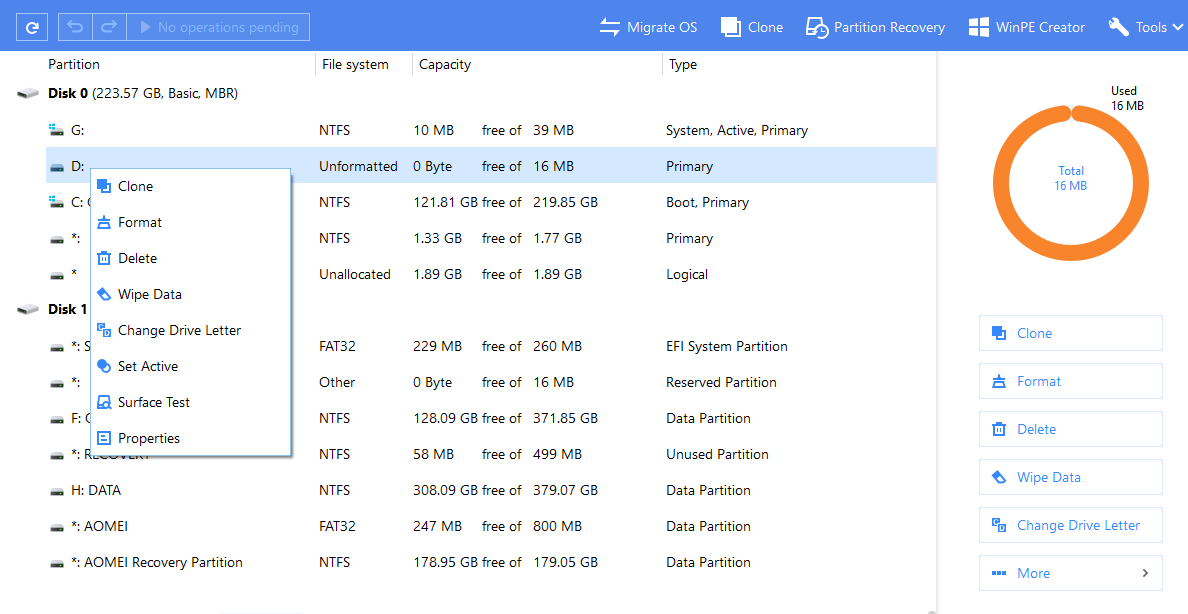Open Partition Recovery from the toolbar
This screenshot has width=1188, height=614.
[x=876, y=27]
